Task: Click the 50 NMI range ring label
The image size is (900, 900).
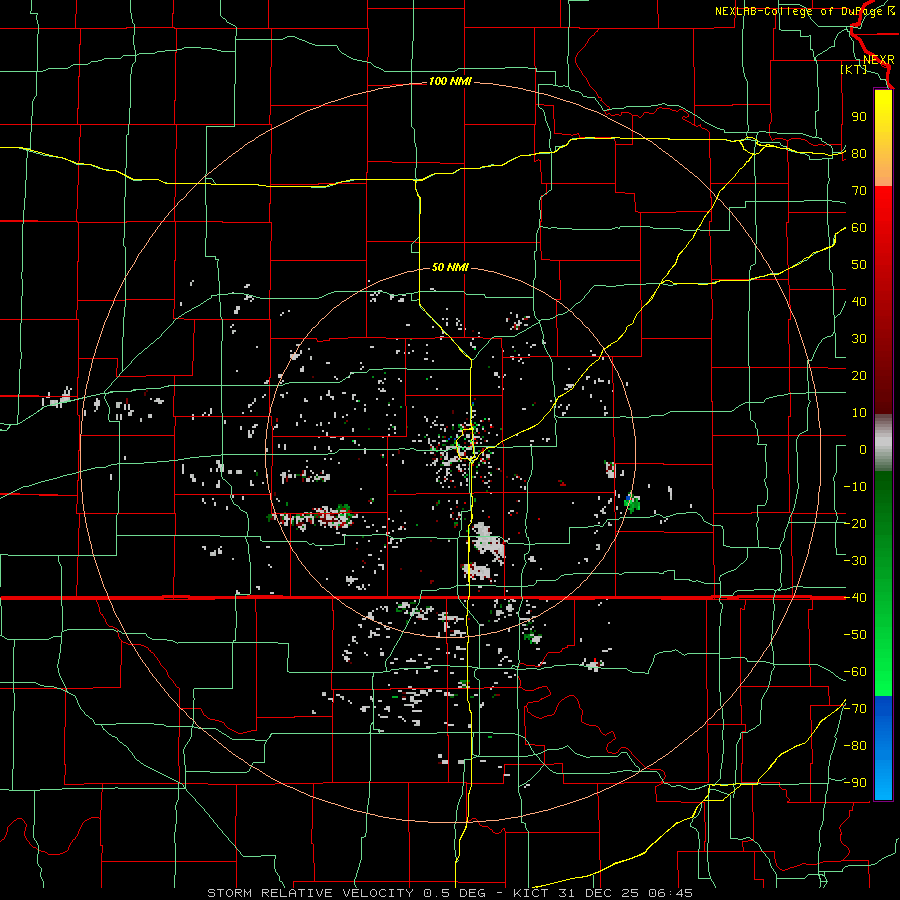Action: pos(450,267)
